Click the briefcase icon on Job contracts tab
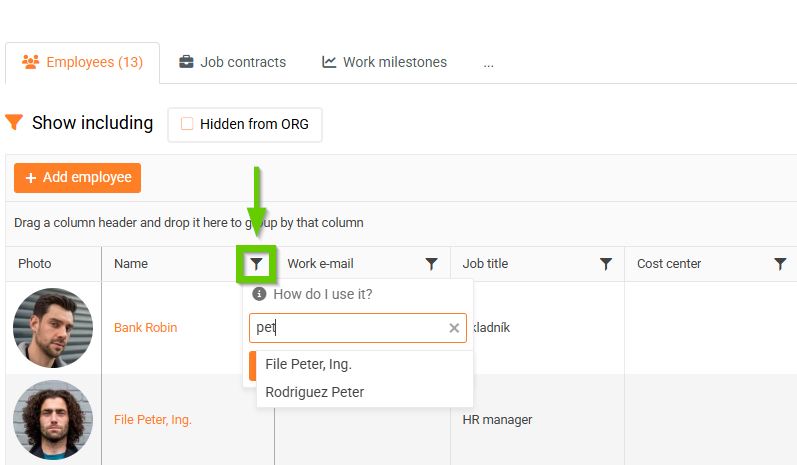 pyautogui.click(x=186, y=62)
